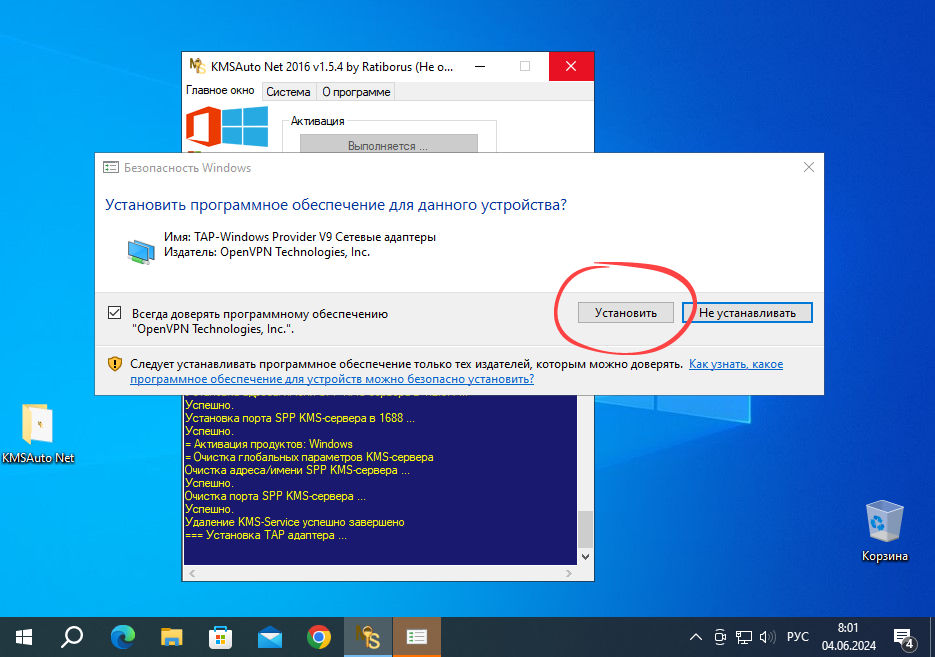Open network status tray icon
This screenshot has height=657, width=935.
tap(743, 637)
